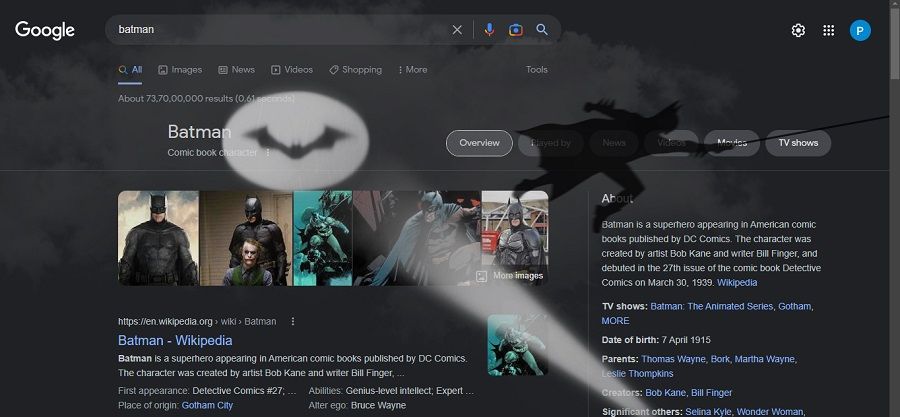Screen dimensions: 900x417
Task: Open the teal comic Batman image thumbnail
Action: 323,238
